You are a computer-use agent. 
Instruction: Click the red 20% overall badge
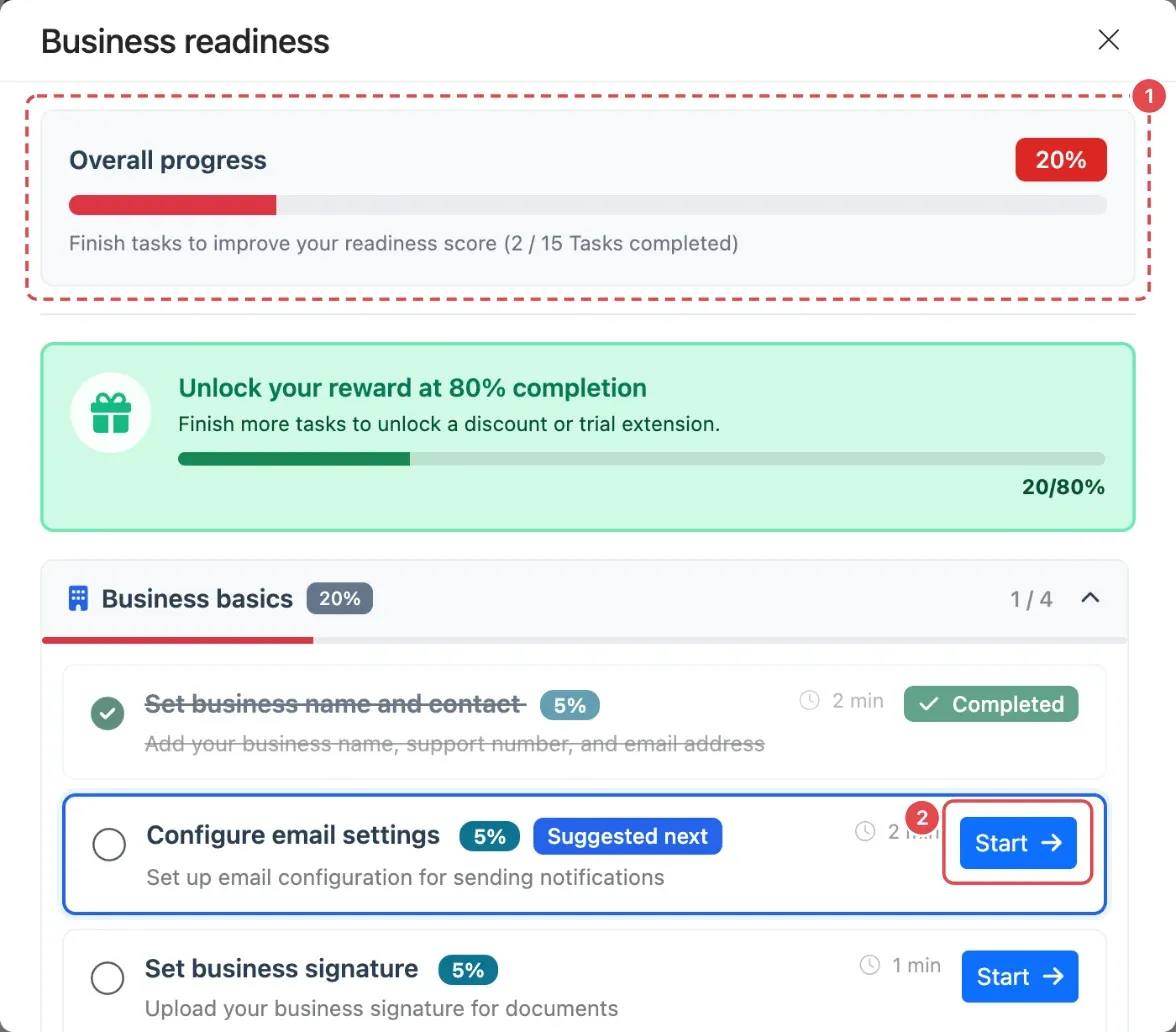click(1060, 160)
